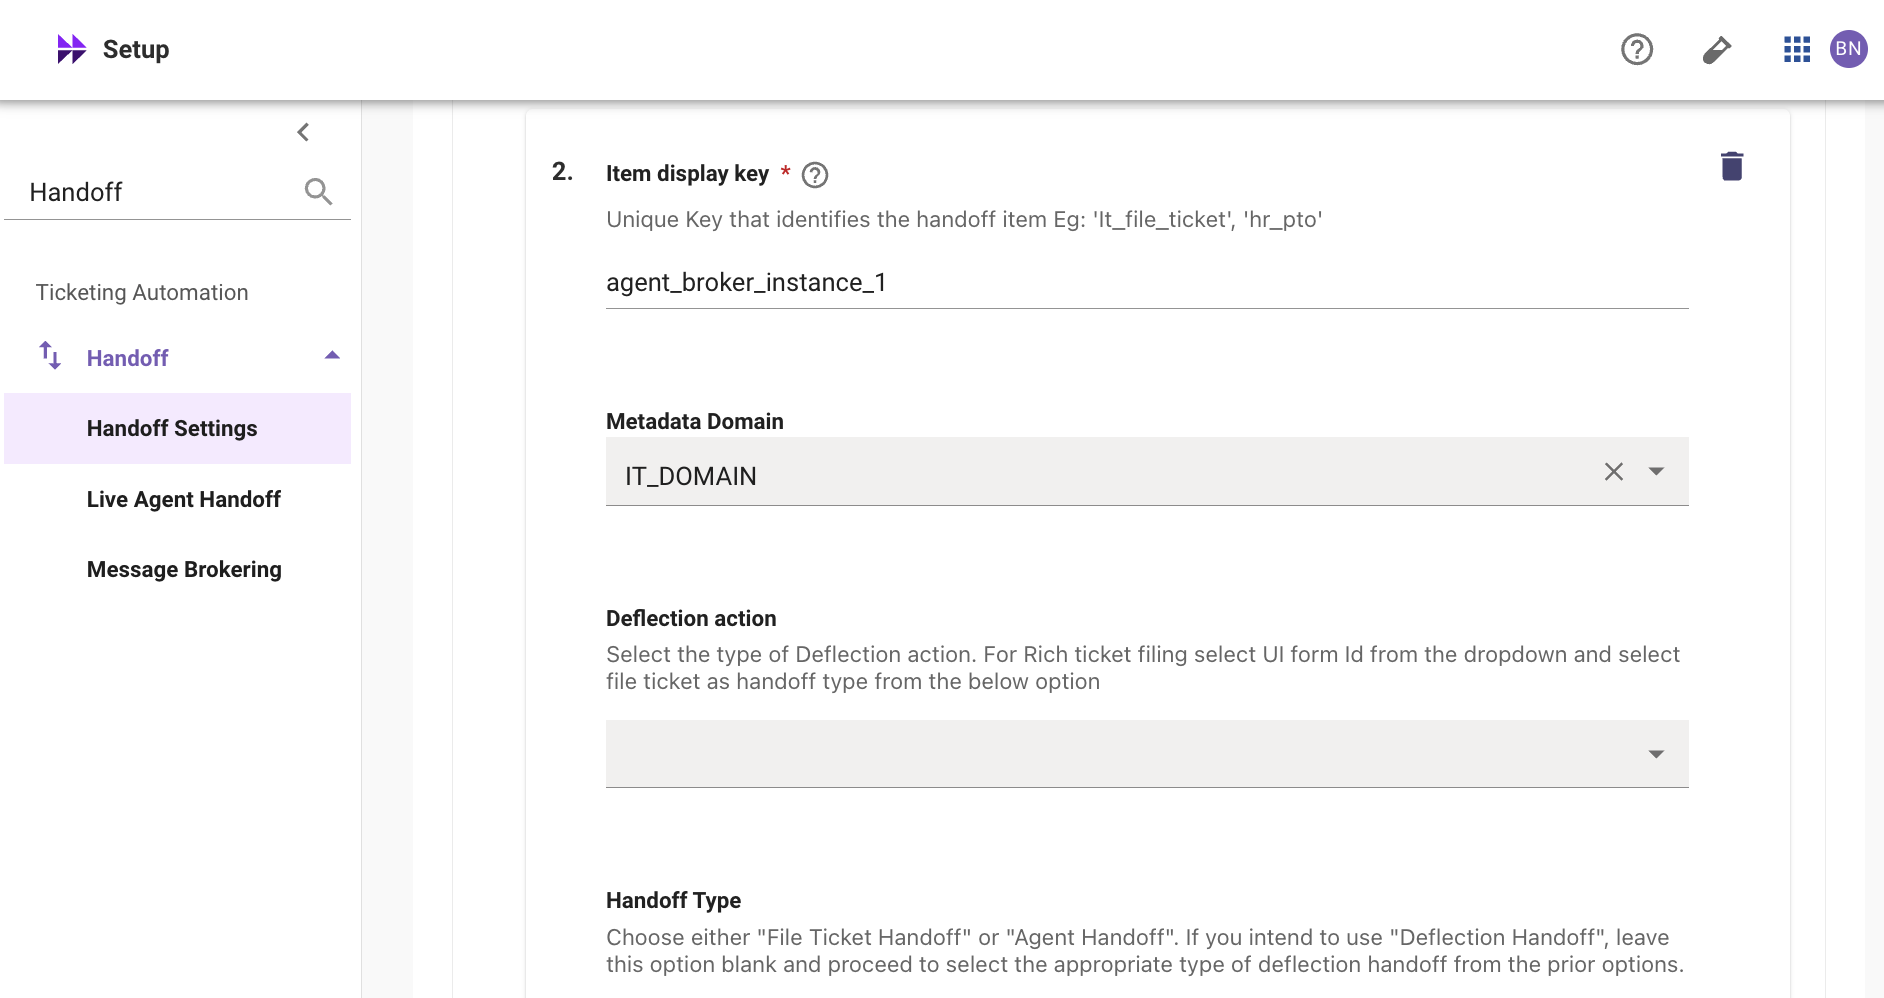This screenshot has height=998, width=1884.
Task: Click the Moveworks logo icon beside Setup
Action: click(x=71, y=49)
